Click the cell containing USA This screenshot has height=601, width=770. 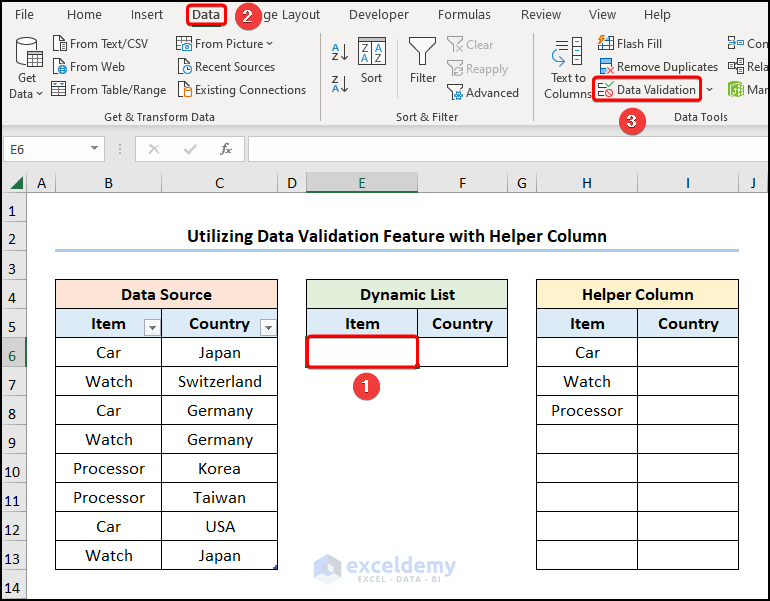(220, 526)
